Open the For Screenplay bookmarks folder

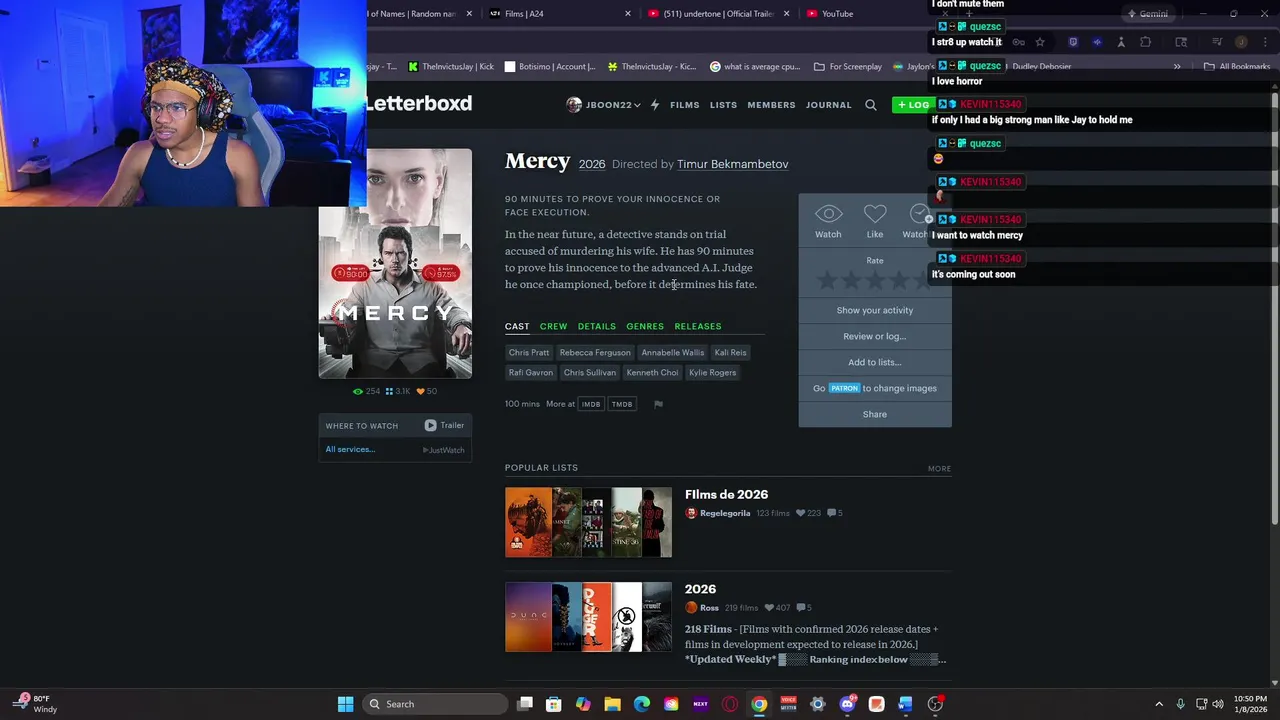point(848,67)
